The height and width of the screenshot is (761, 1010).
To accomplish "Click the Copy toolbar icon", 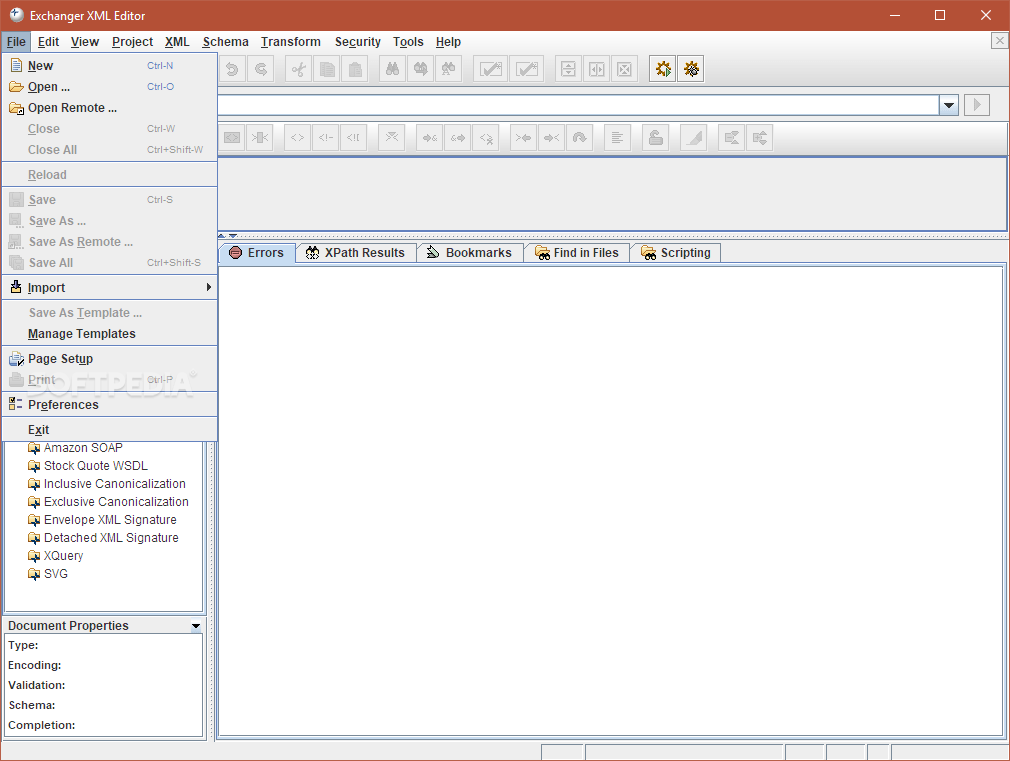I will 327,69.
